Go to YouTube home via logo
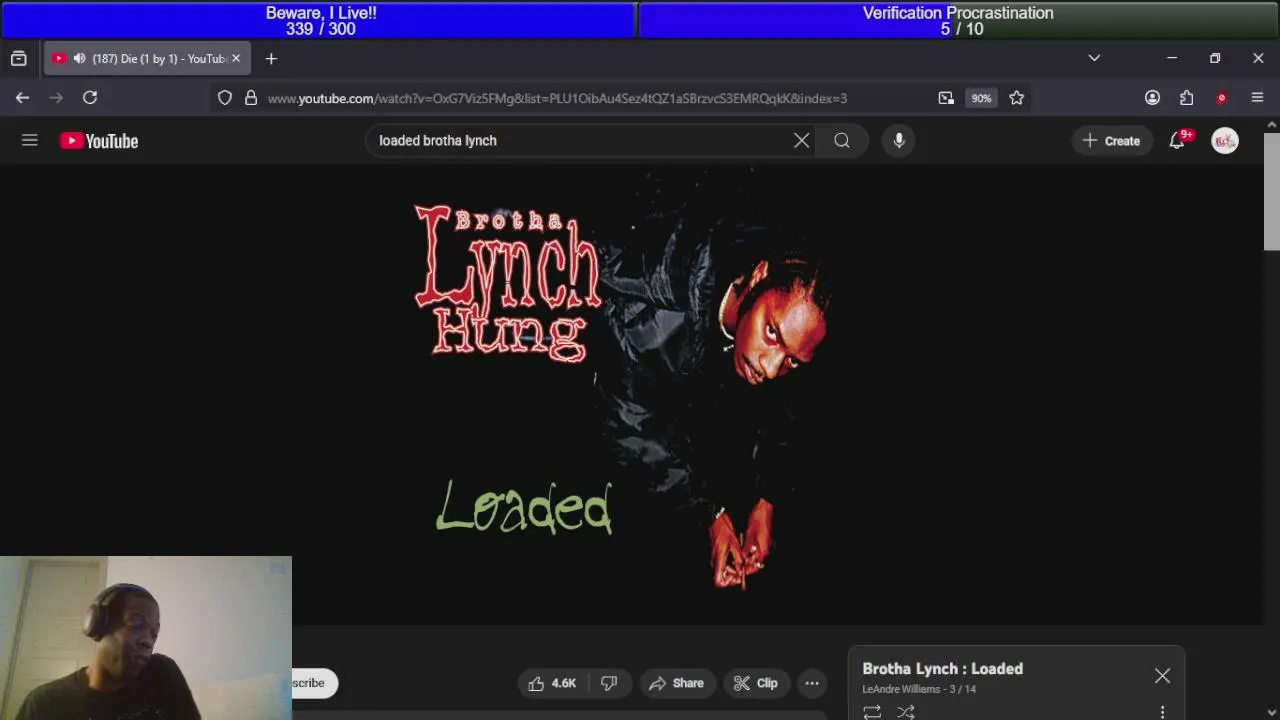This screenshot has height=720, width=1280. (x=99, y=141)
